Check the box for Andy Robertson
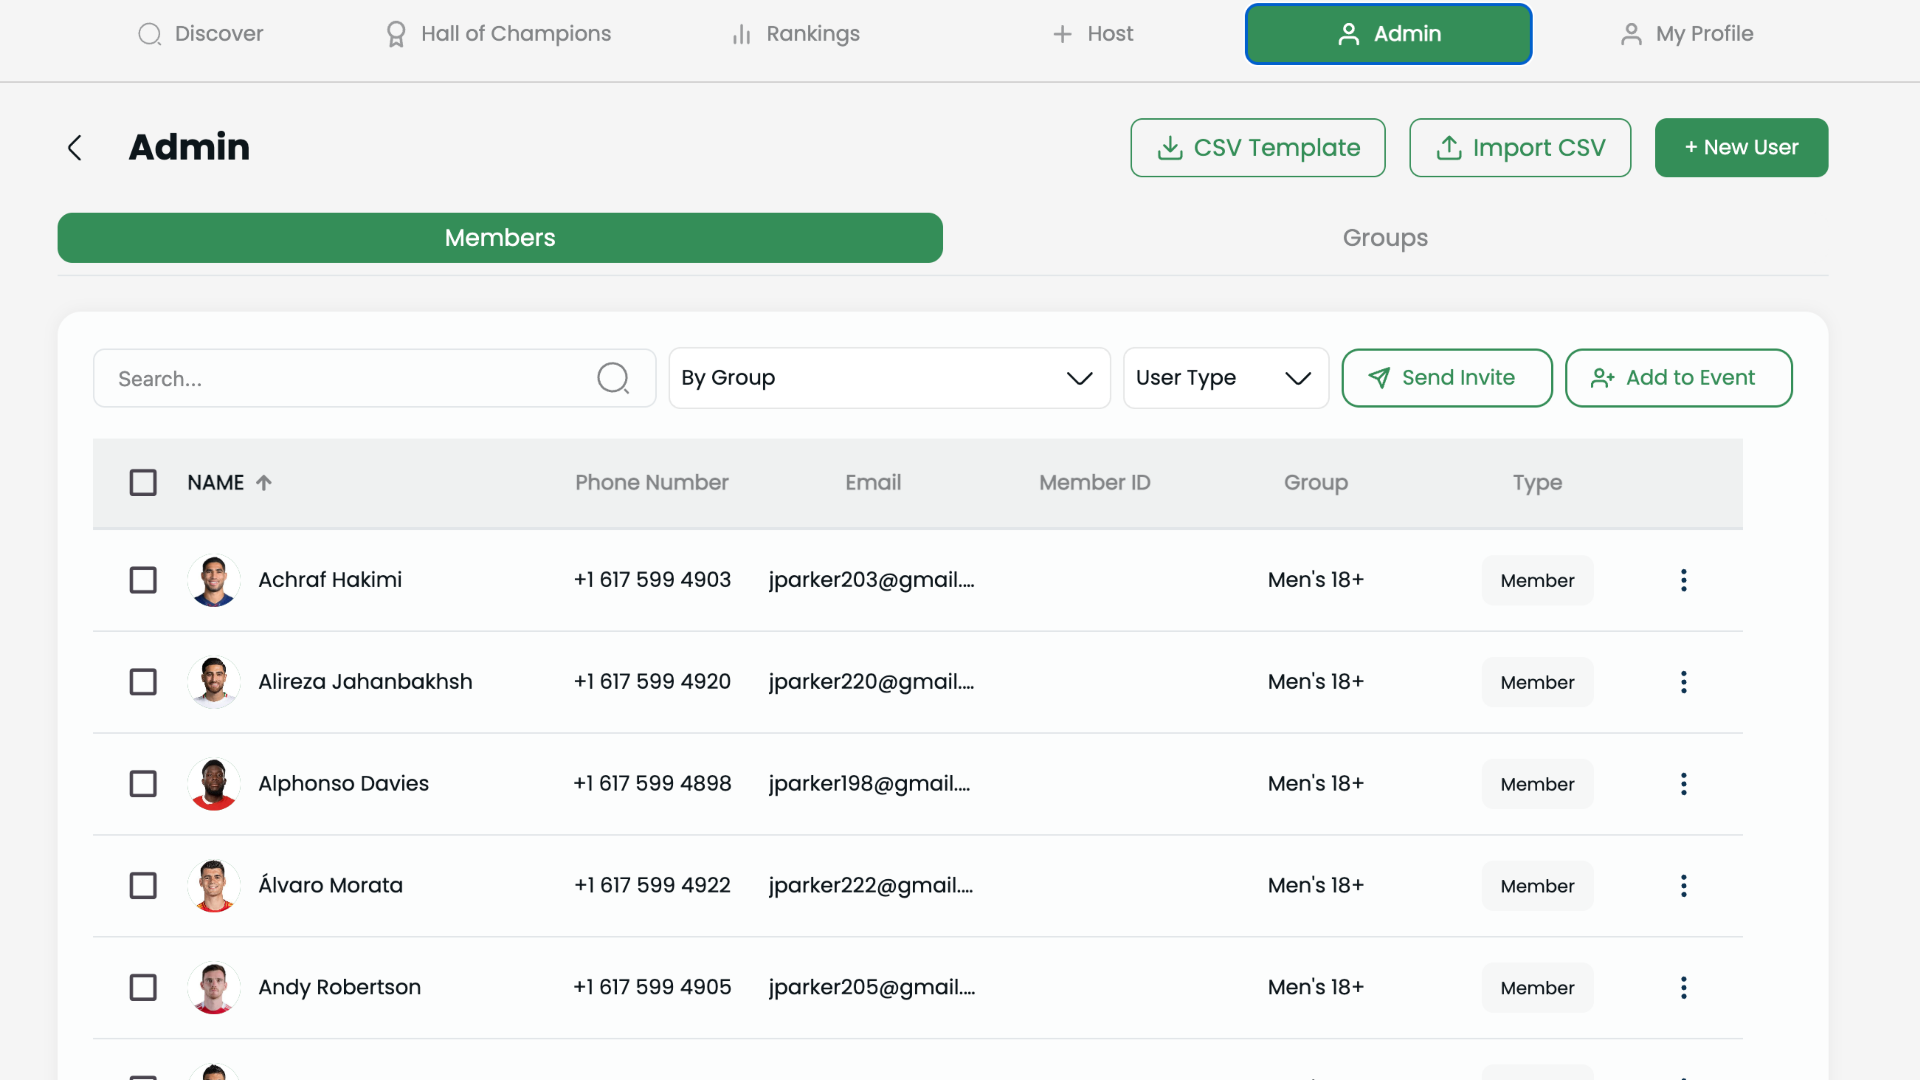This screenshot has width=1920, height=1080. coord(143,988)
